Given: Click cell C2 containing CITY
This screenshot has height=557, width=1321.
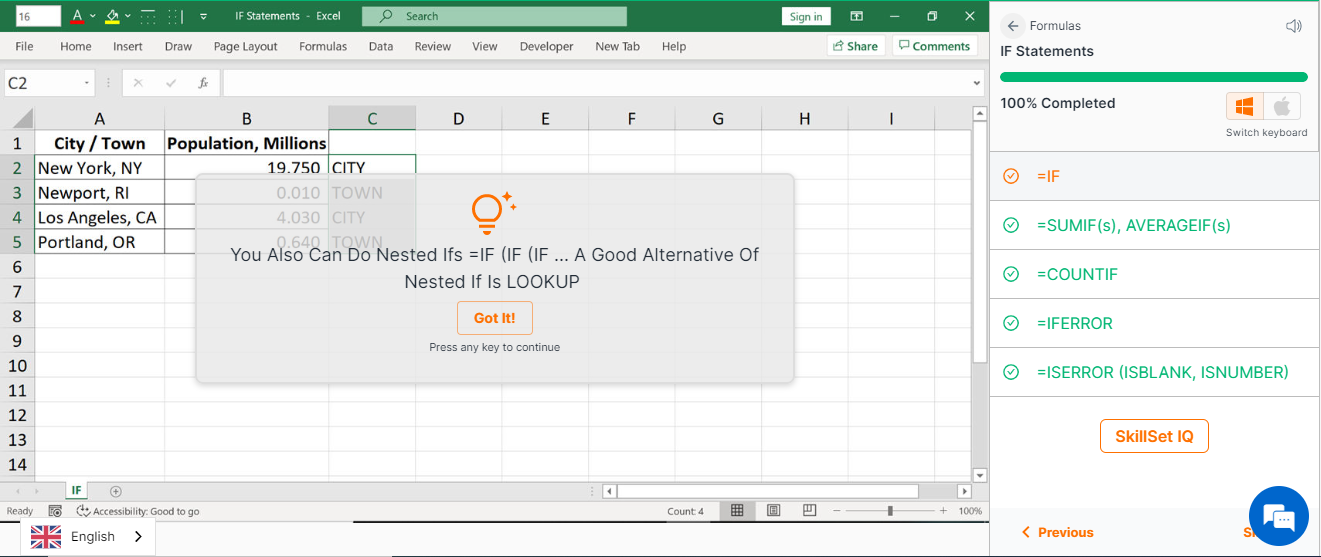Looking at the screenshot, I should click(372, 168).
